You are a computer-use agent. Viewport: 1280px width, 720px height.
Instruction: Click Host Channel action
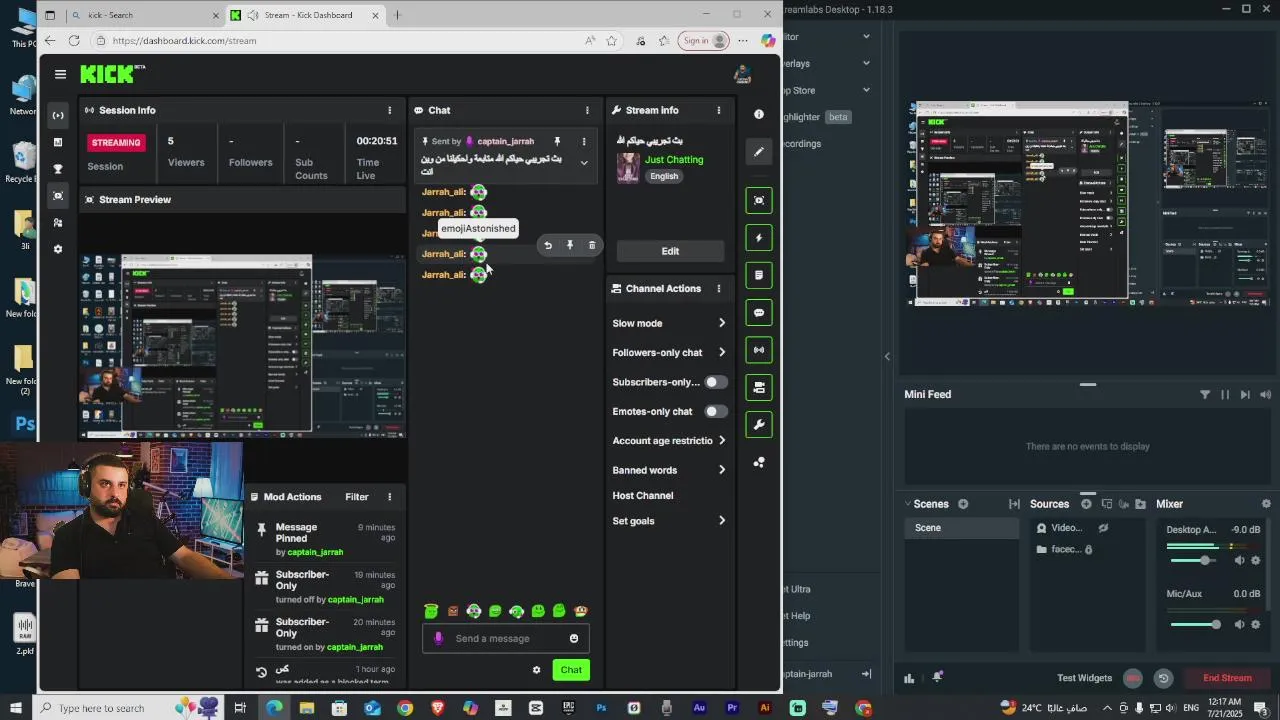click(643, 495)
